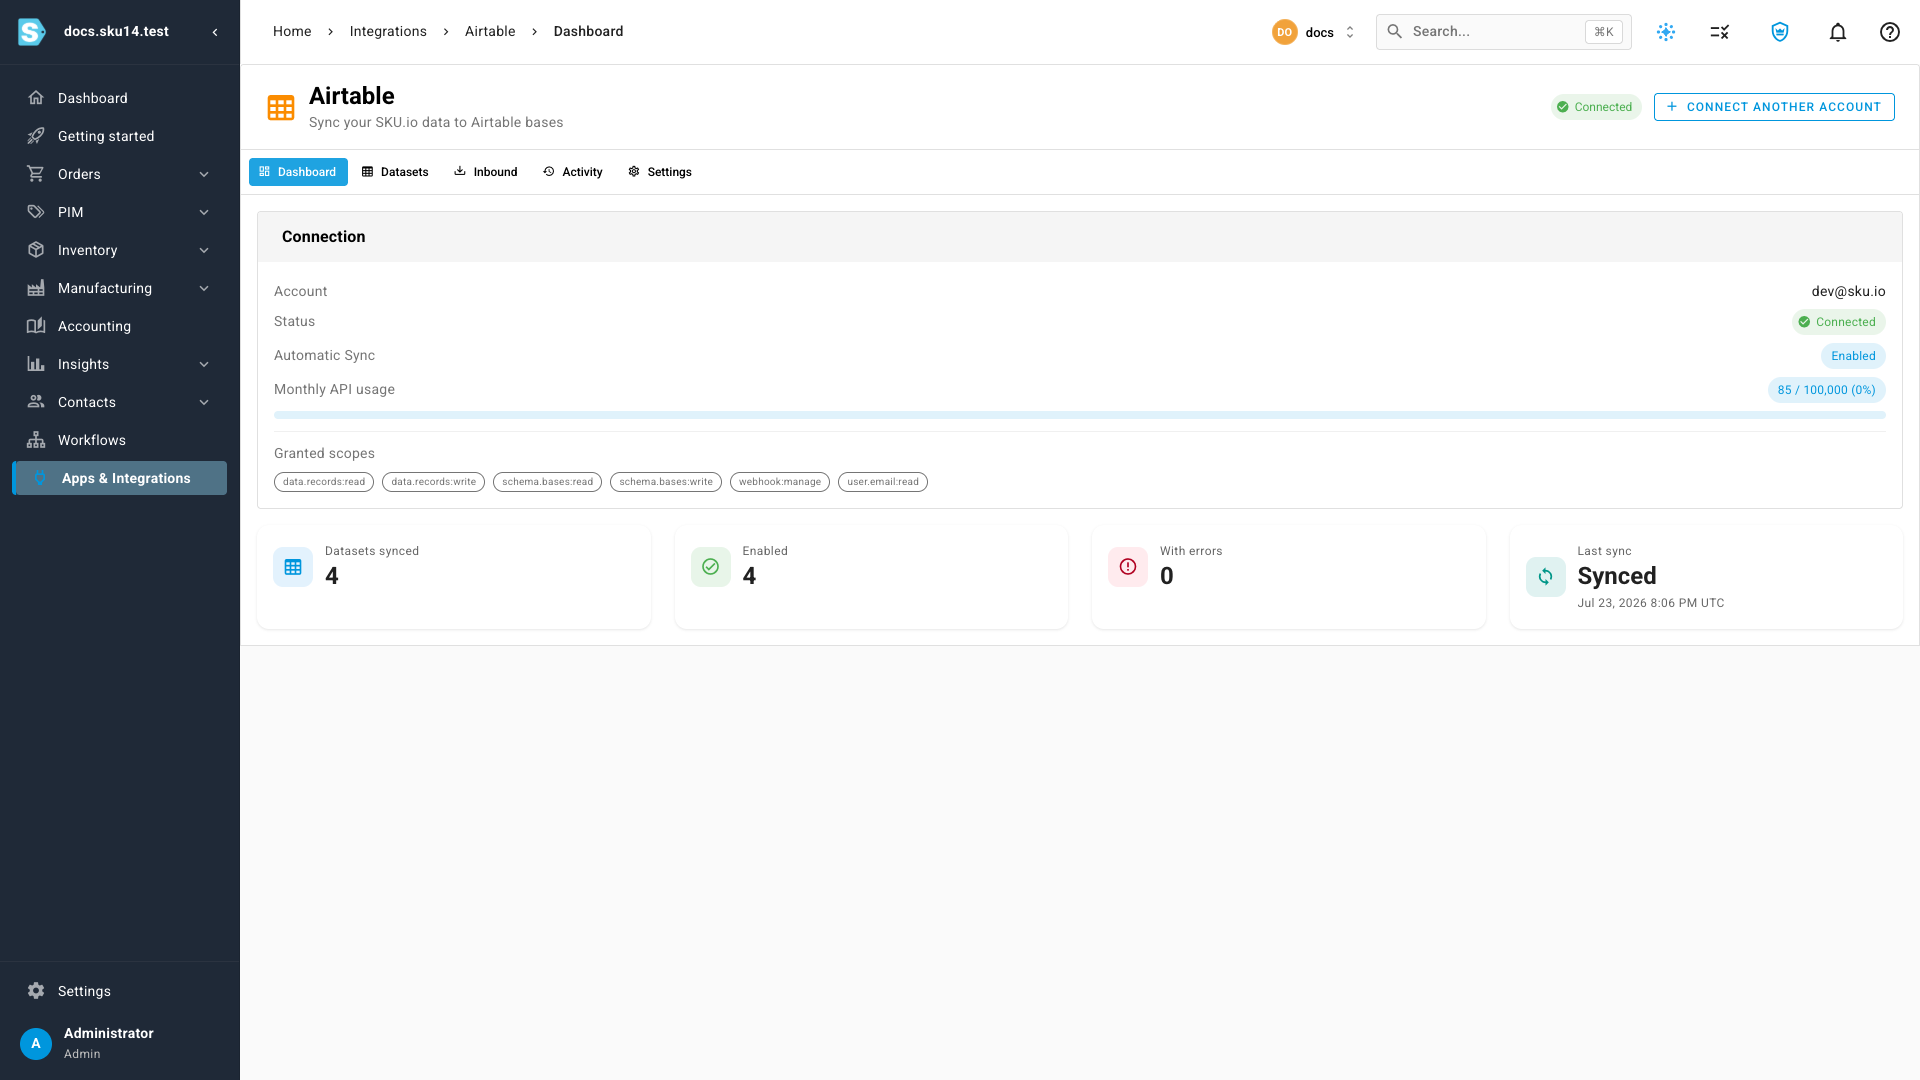Screen dimensions: 1920x1080
Task: Expand the Inventory menu chevron
Action: [x=204, y=250]
